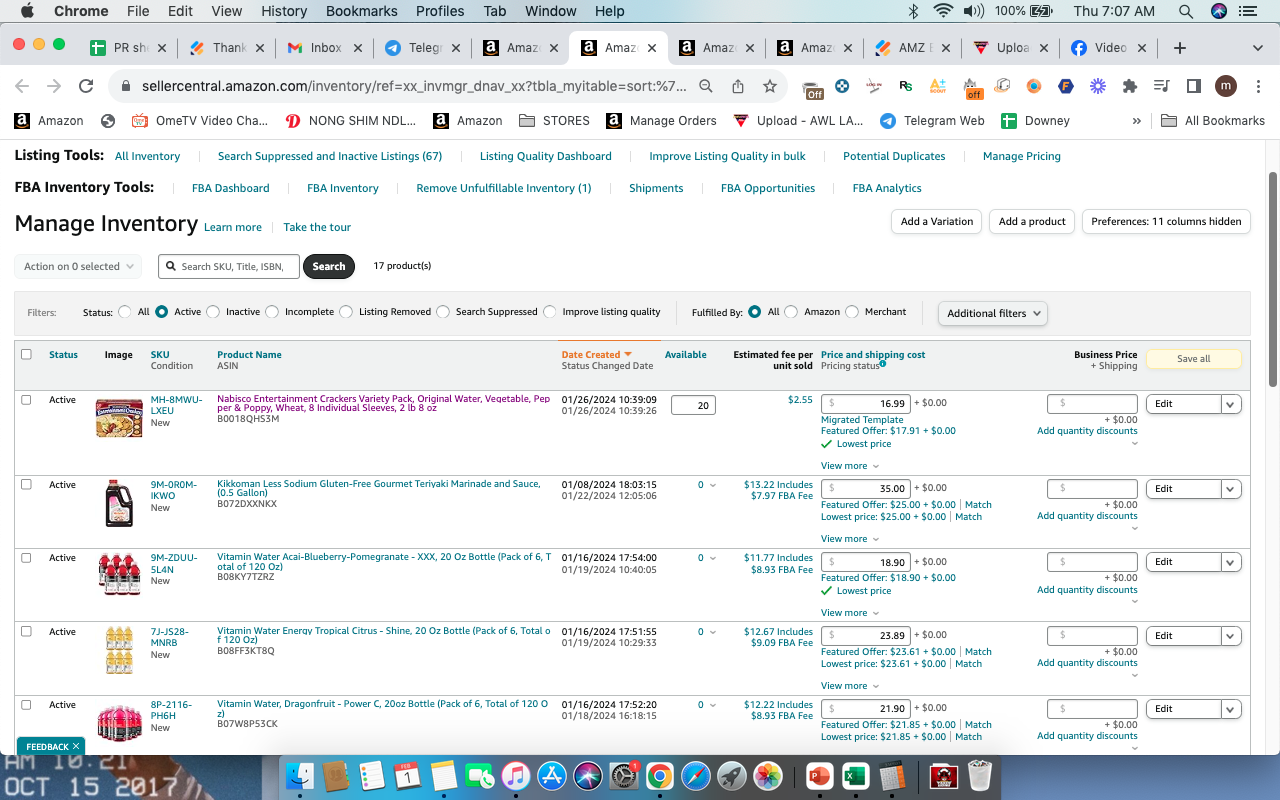Toggle Chrome's side panel icon
Viewport: 1280px width, 800px height.
(1193, 86)
